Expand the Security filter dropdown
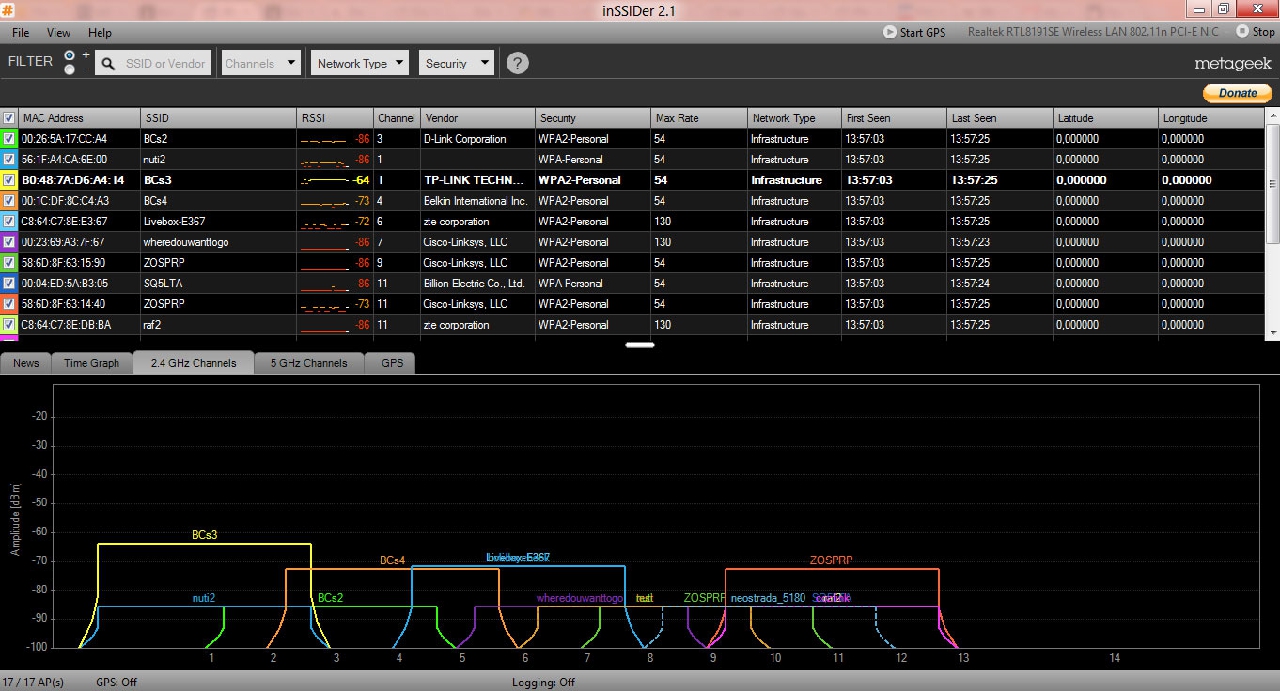 pyautogui.click(x=456, y=63)
